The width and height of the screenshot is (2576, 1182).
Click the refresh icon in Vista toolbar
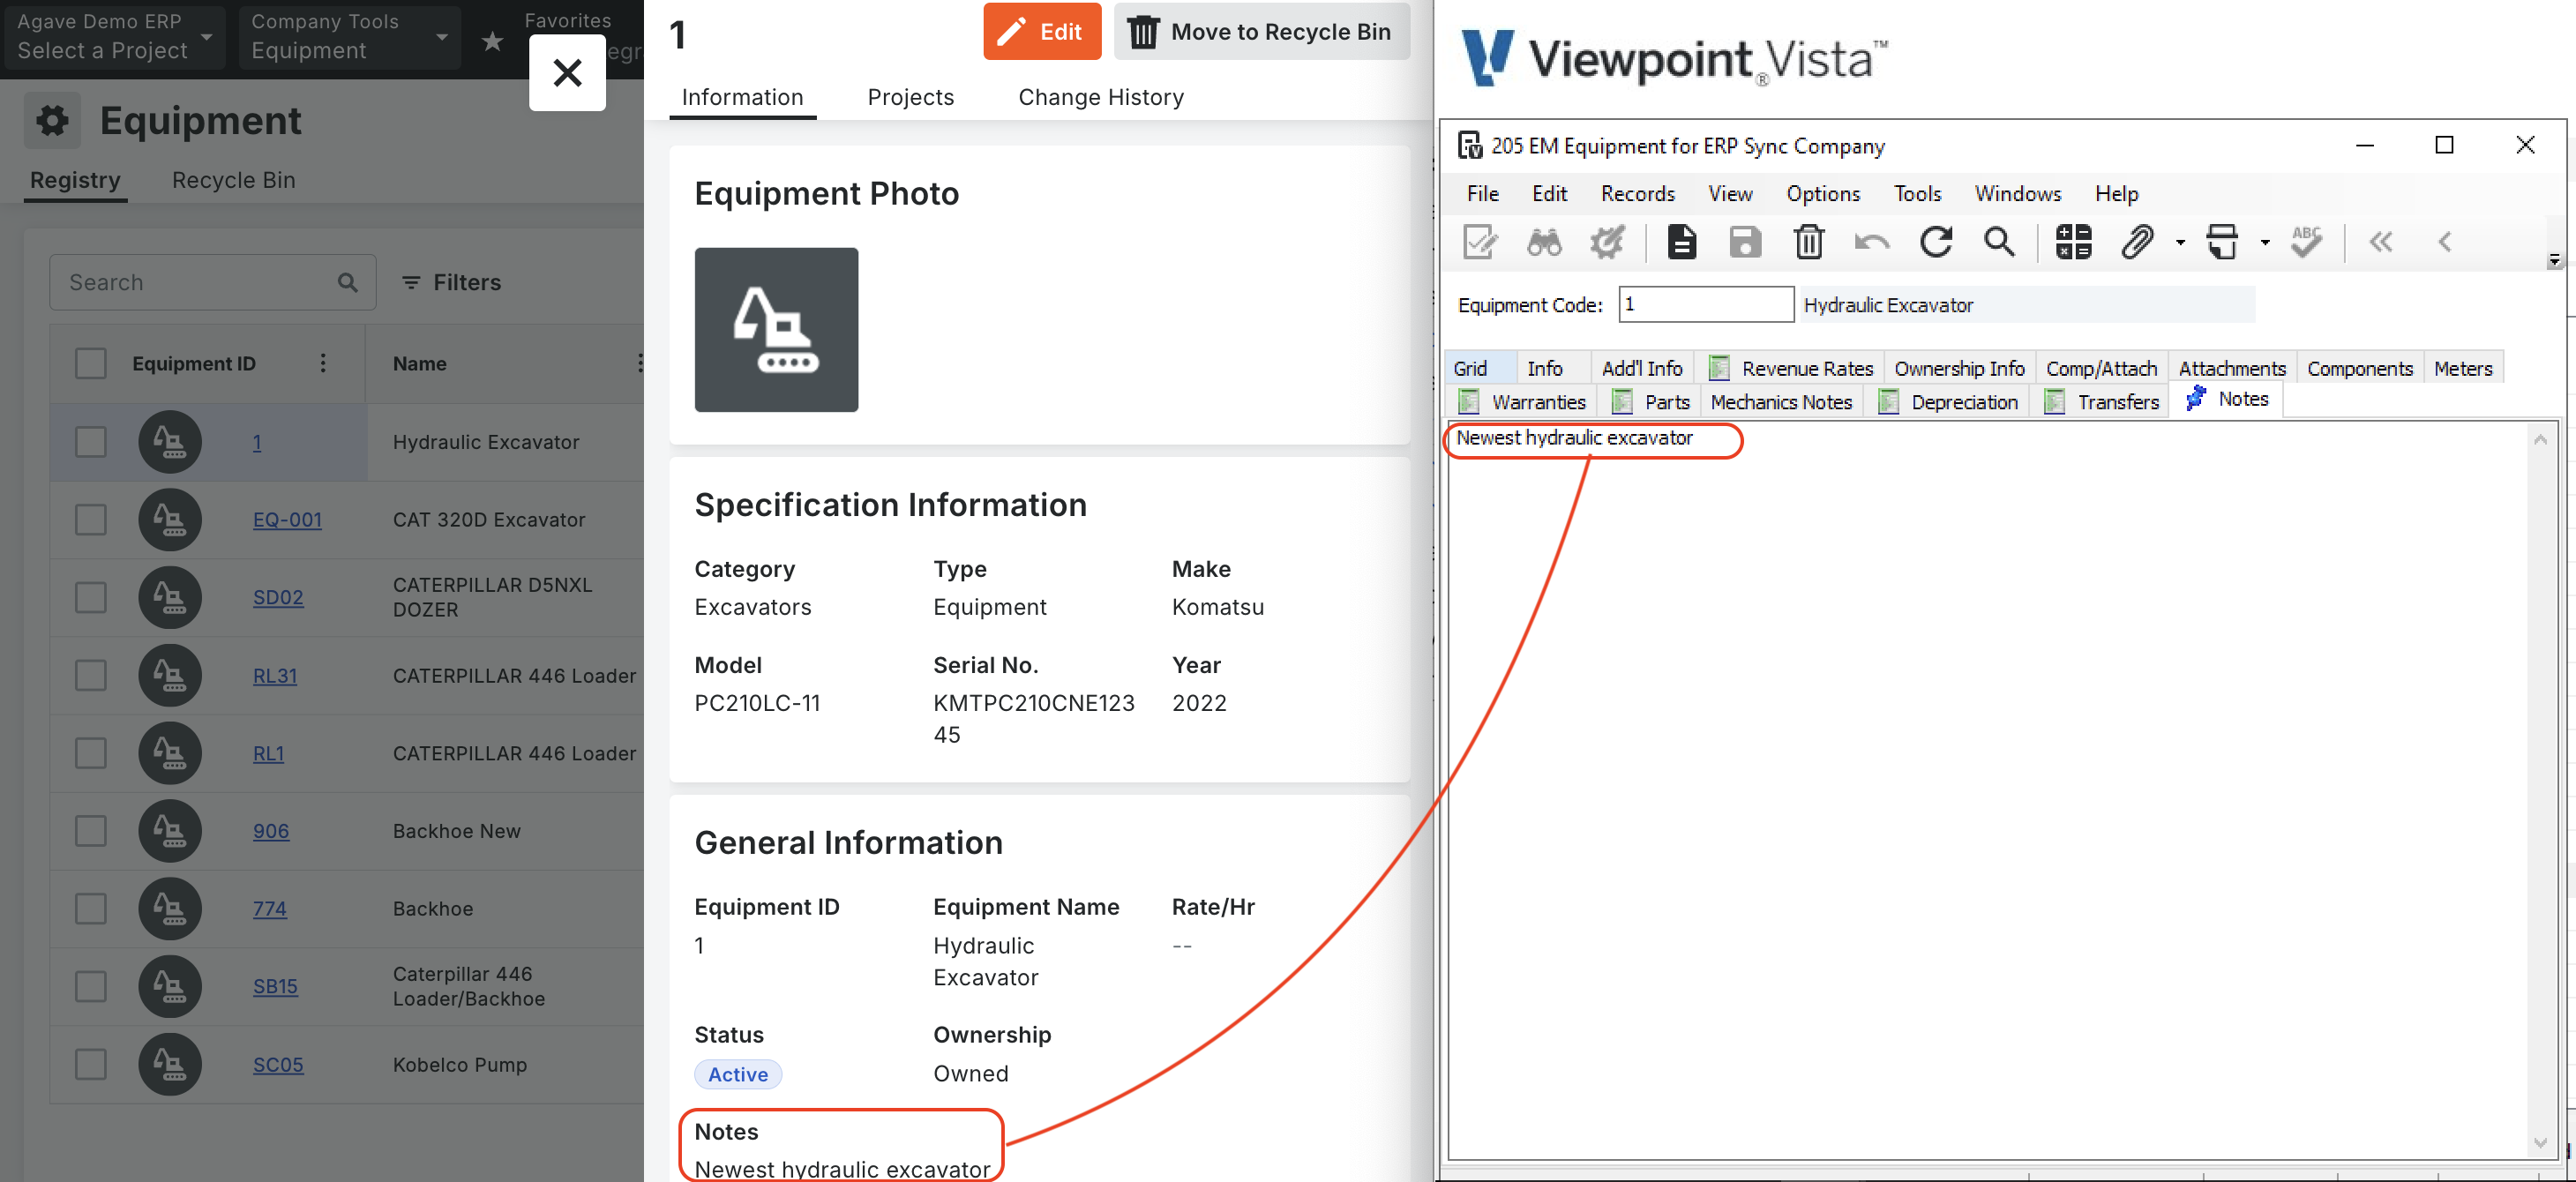pyautogui.click(x=1936, y=242)
